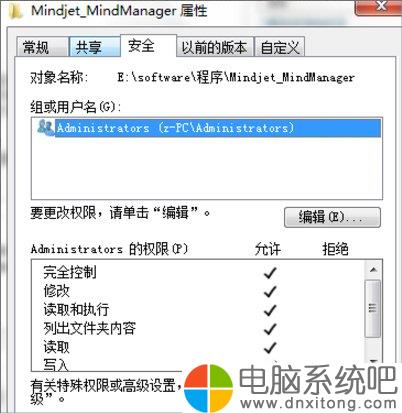Click the permissions list scrollbar thumb
The width and height of the screenshot is (402, 413).
[373, 308]
